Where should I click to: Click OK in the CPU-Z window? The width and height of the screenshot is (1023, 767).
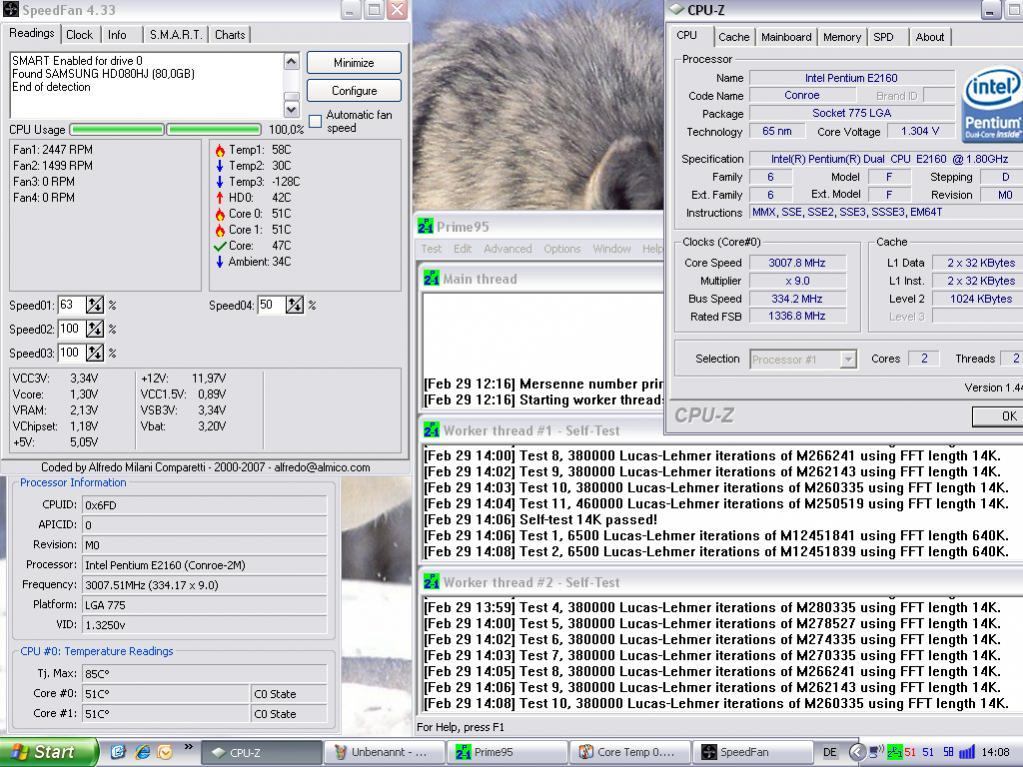998,416
